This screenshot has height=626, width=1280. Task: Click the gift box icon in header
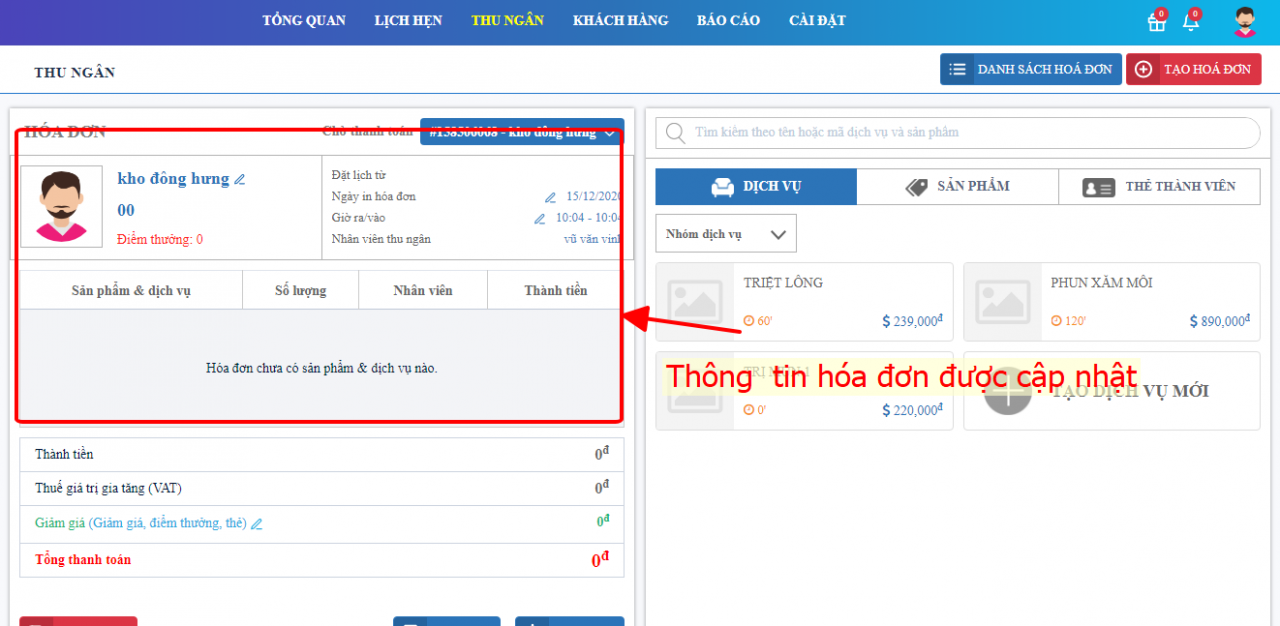(1156, 22)
